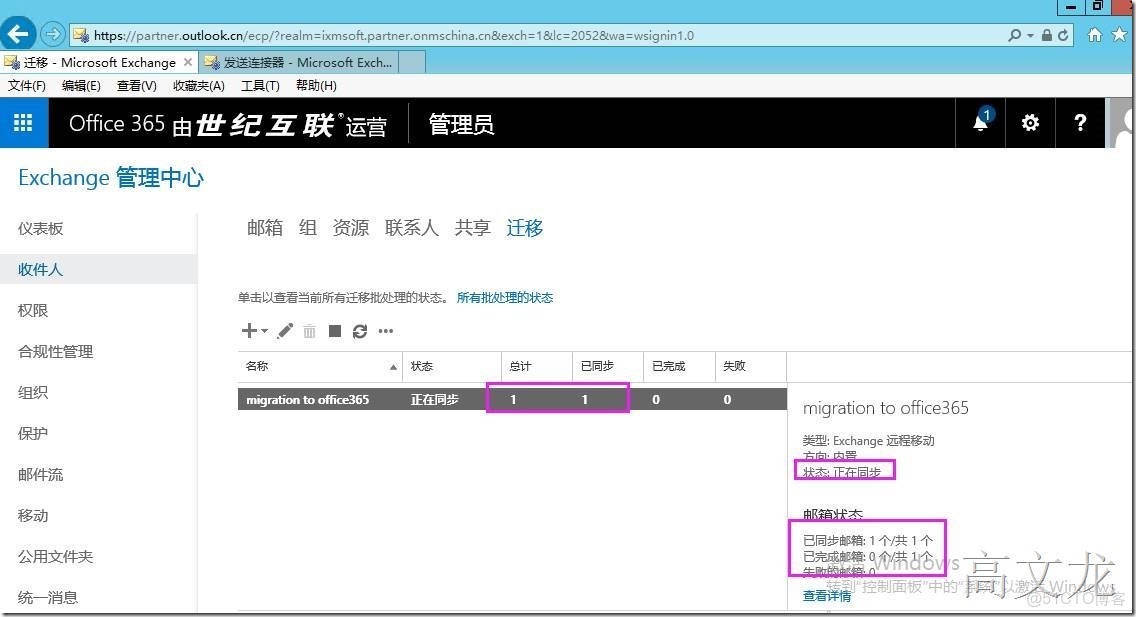Open more options via the ellipsis icon
Viewport: 1136px width, 617px height.
click(386, 331)
